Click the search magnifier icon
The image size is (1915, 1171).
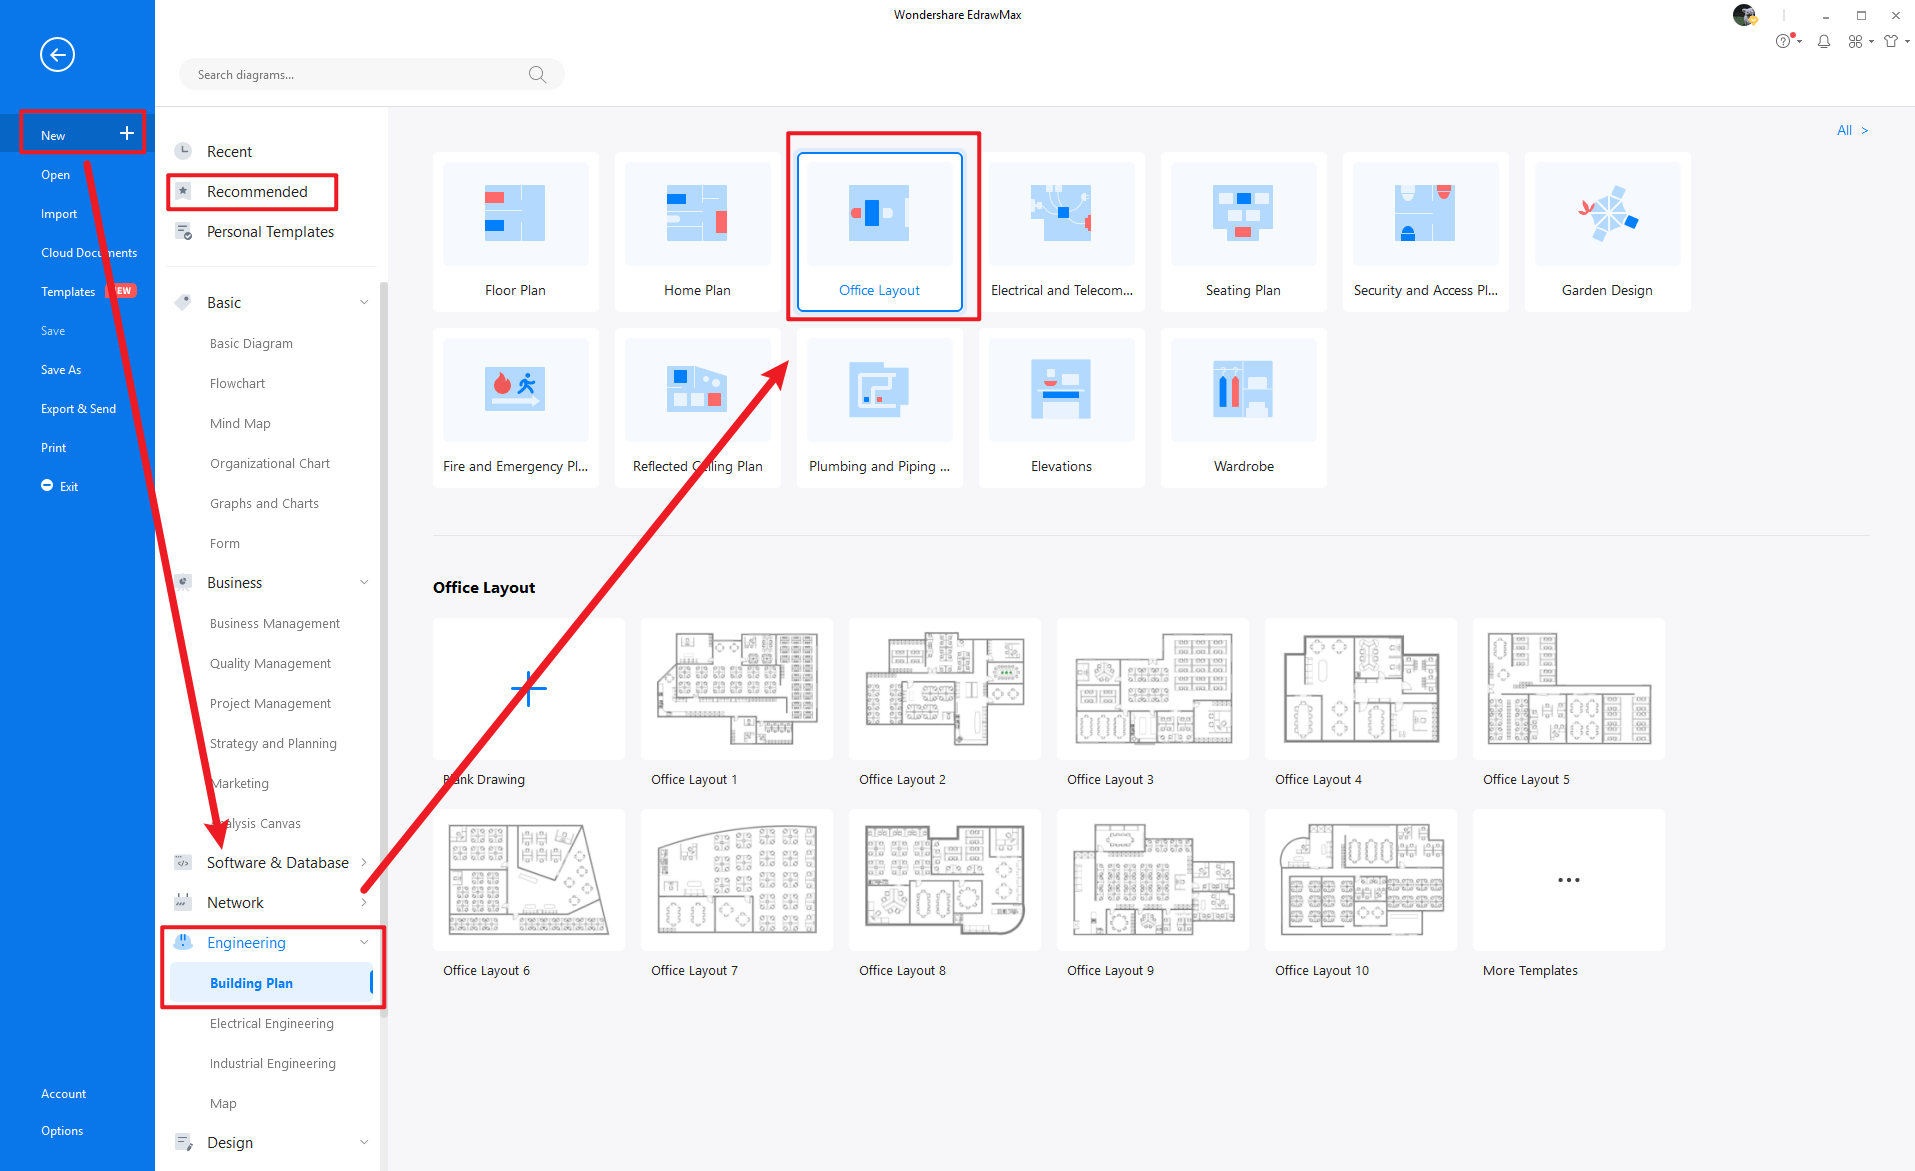[x=537, y=75]
